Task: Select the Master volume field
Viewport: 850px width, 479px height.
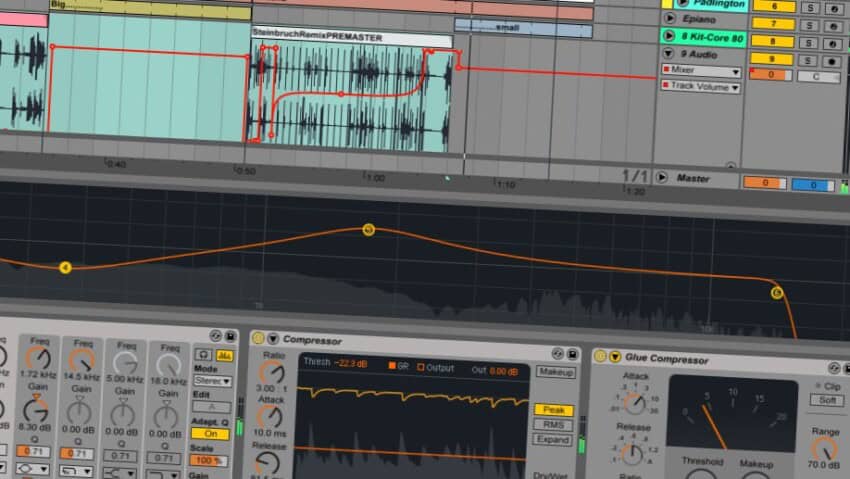Action: (x=764, y=183)
